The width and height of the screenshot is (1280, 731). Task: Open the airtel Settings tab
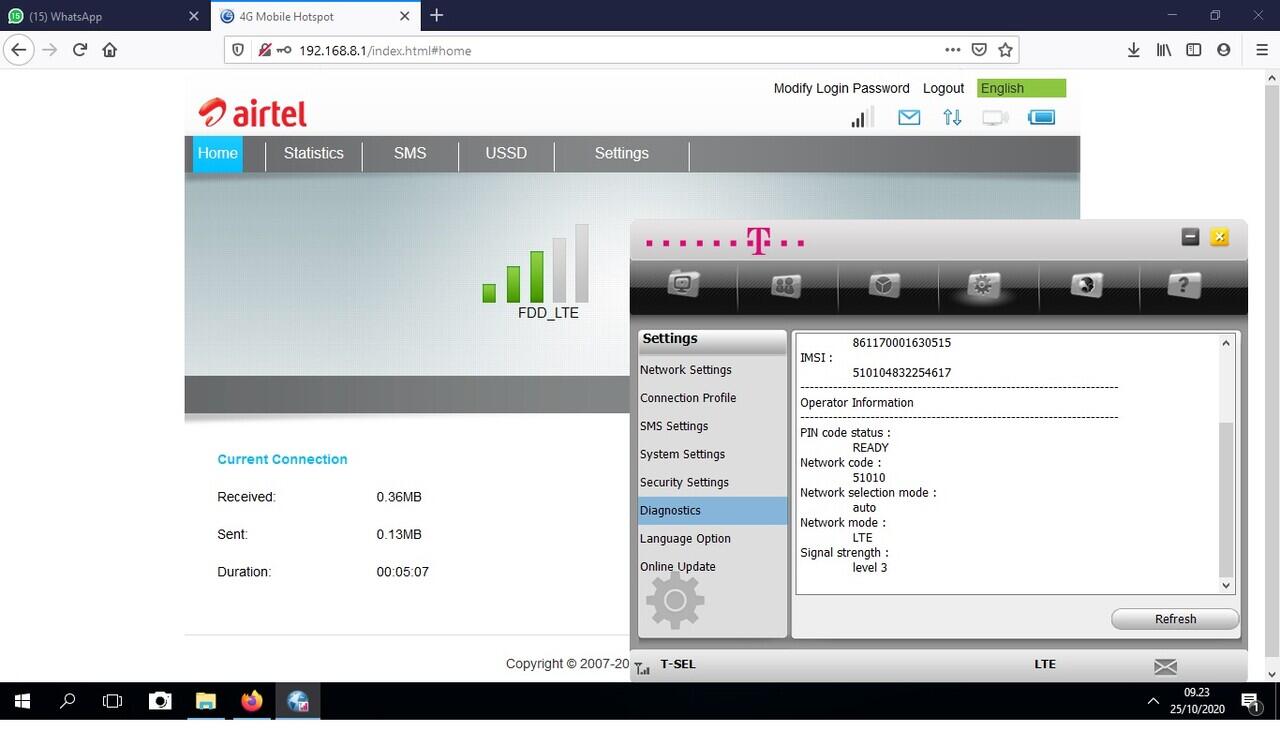pos(621,153)
